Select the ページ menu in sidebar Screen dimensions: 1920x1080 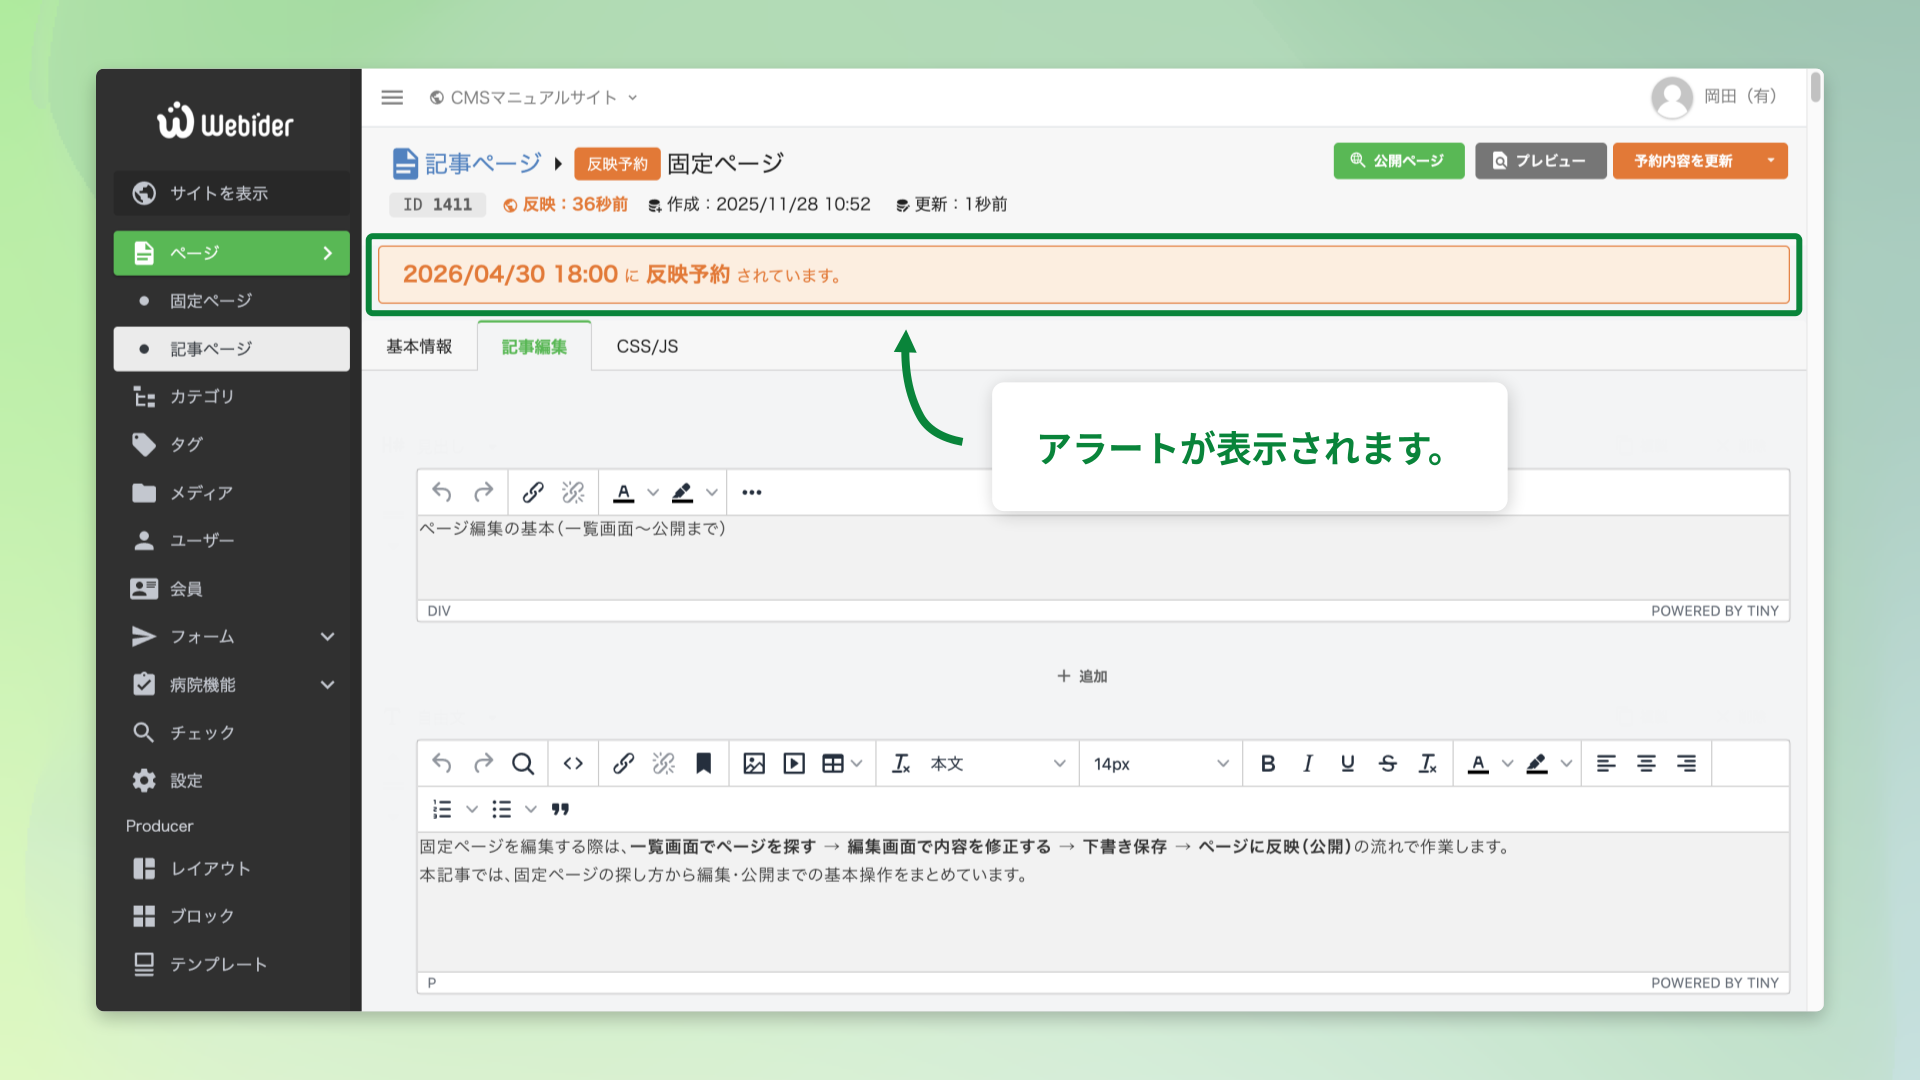click(x=231, y=253)
